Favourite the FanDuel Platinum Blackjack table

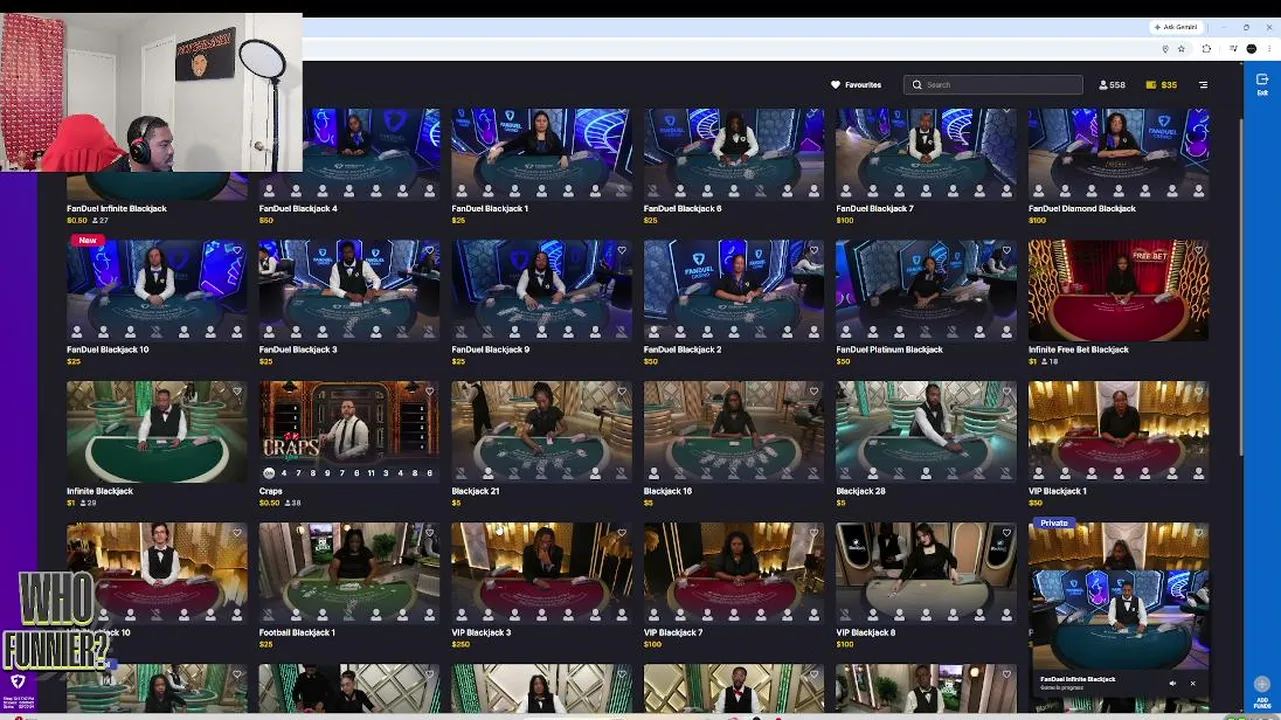click(1006, 251)
